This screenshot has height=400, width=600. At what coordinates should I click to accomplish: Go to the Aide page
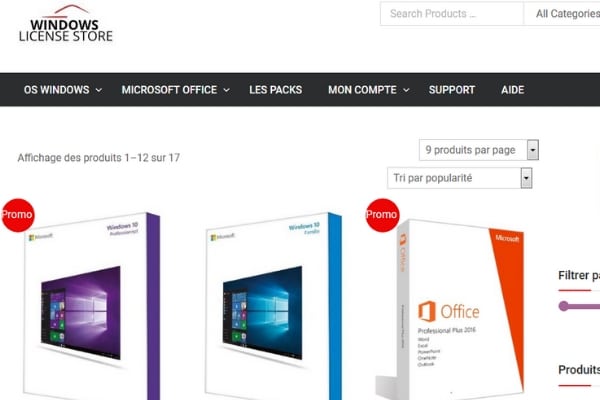(x=513, y=90)
